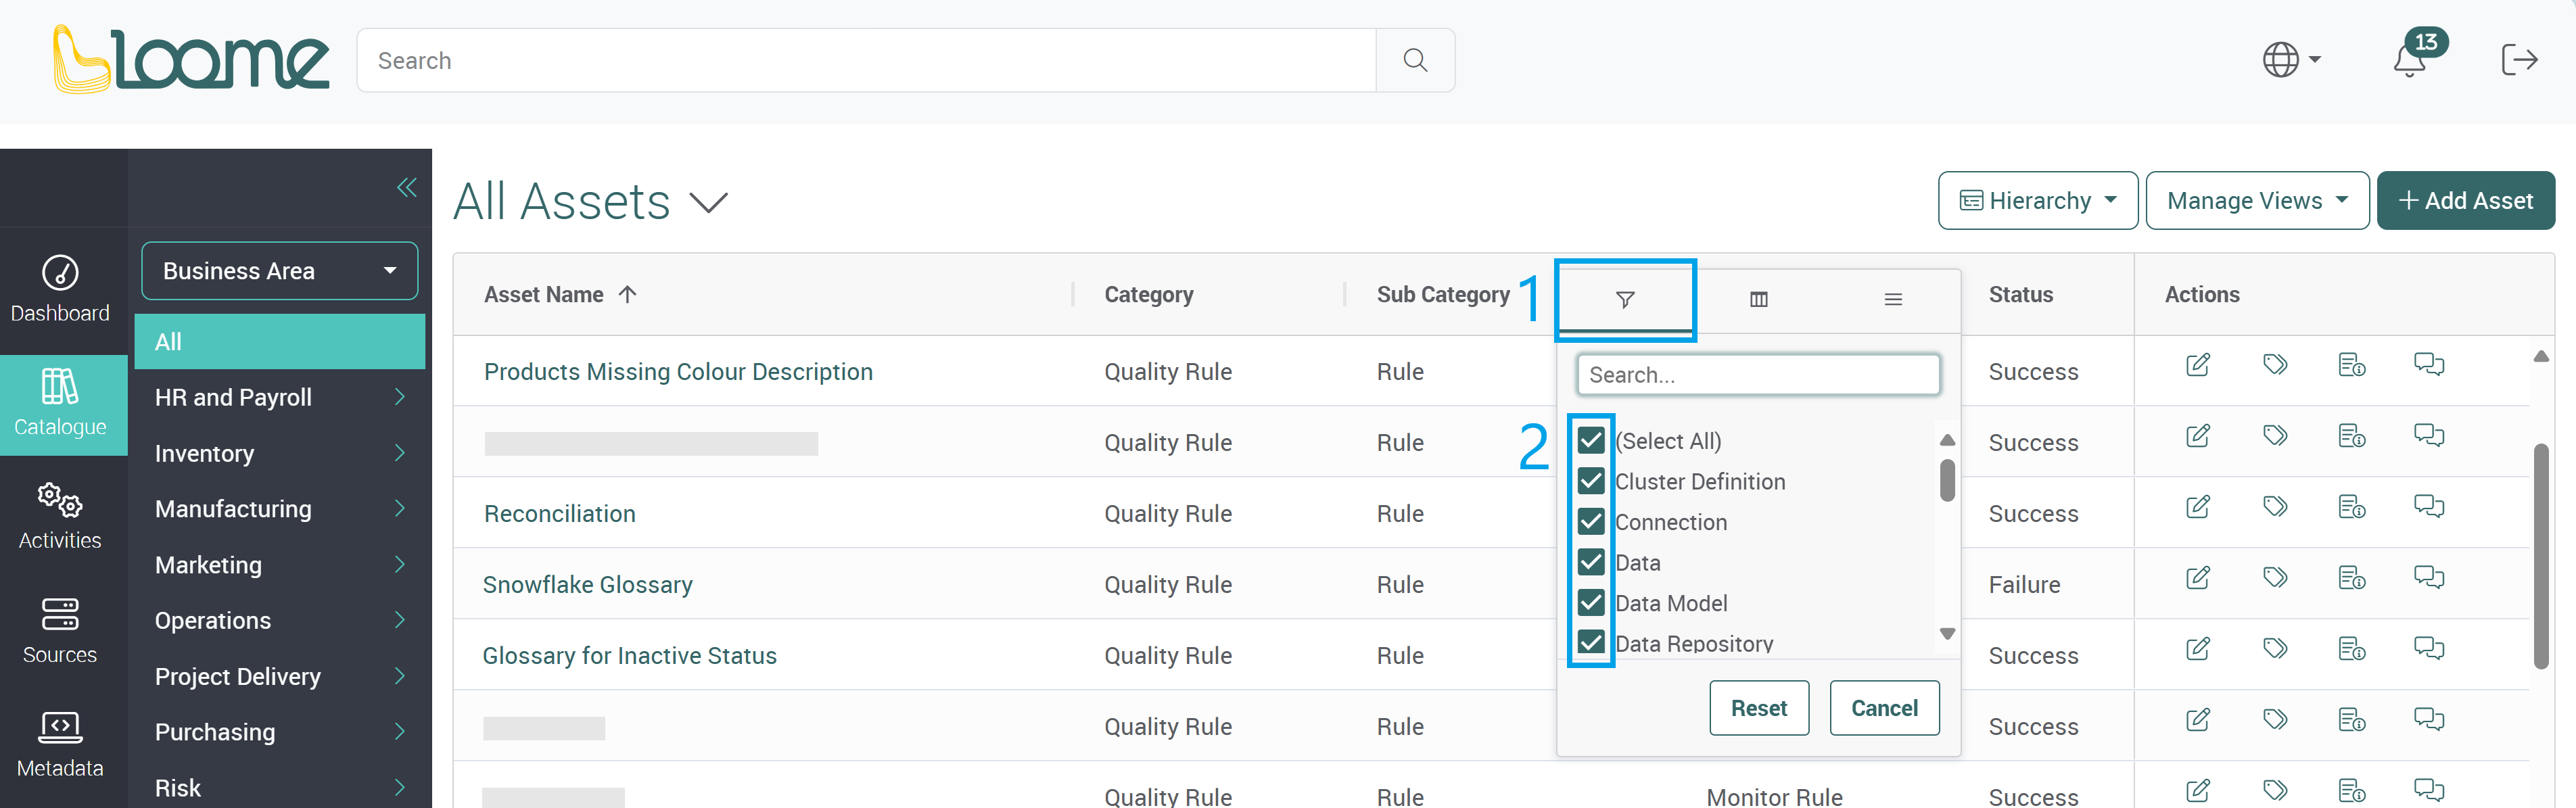Uncheck the Cluster Definition checkbox
Image resolution: width=2576 pixels, height=808 pixels.
tap(1591, 481)
